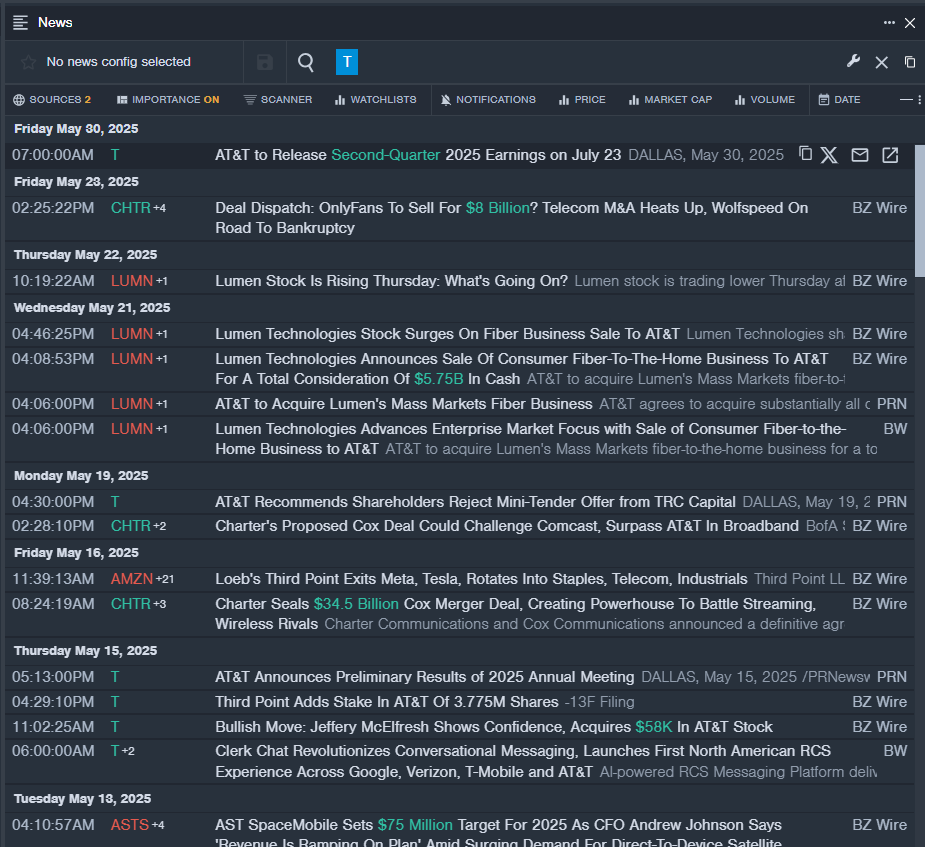Share AT&T earnings story on X
The height and width of the screenshot is (847, 925).
(x=829, y=155)
